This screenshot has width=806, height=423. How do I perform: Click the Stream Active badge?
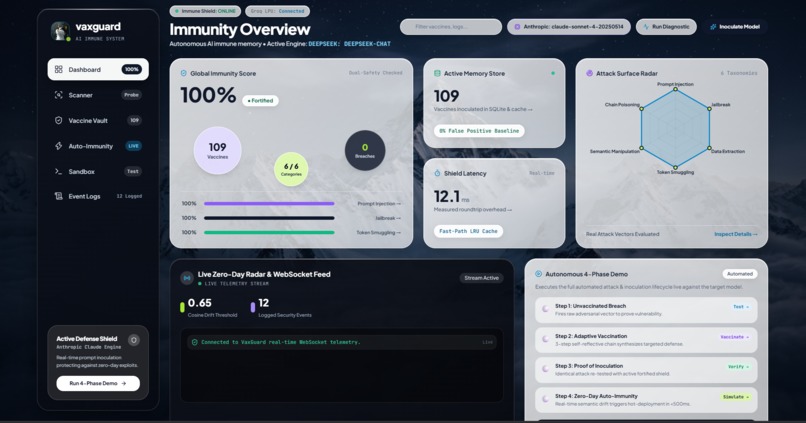pyautogui.click(x=482, y=278)
